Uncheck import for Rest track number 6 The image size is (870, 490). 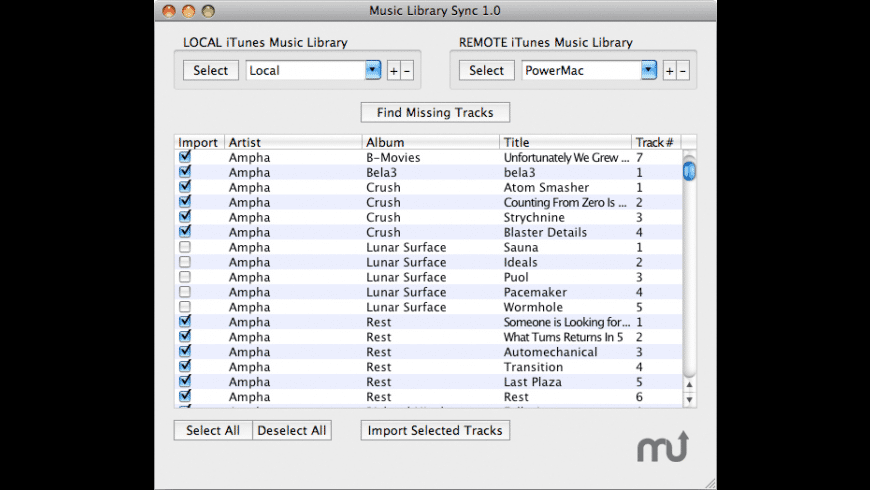[x=185, y=397]
